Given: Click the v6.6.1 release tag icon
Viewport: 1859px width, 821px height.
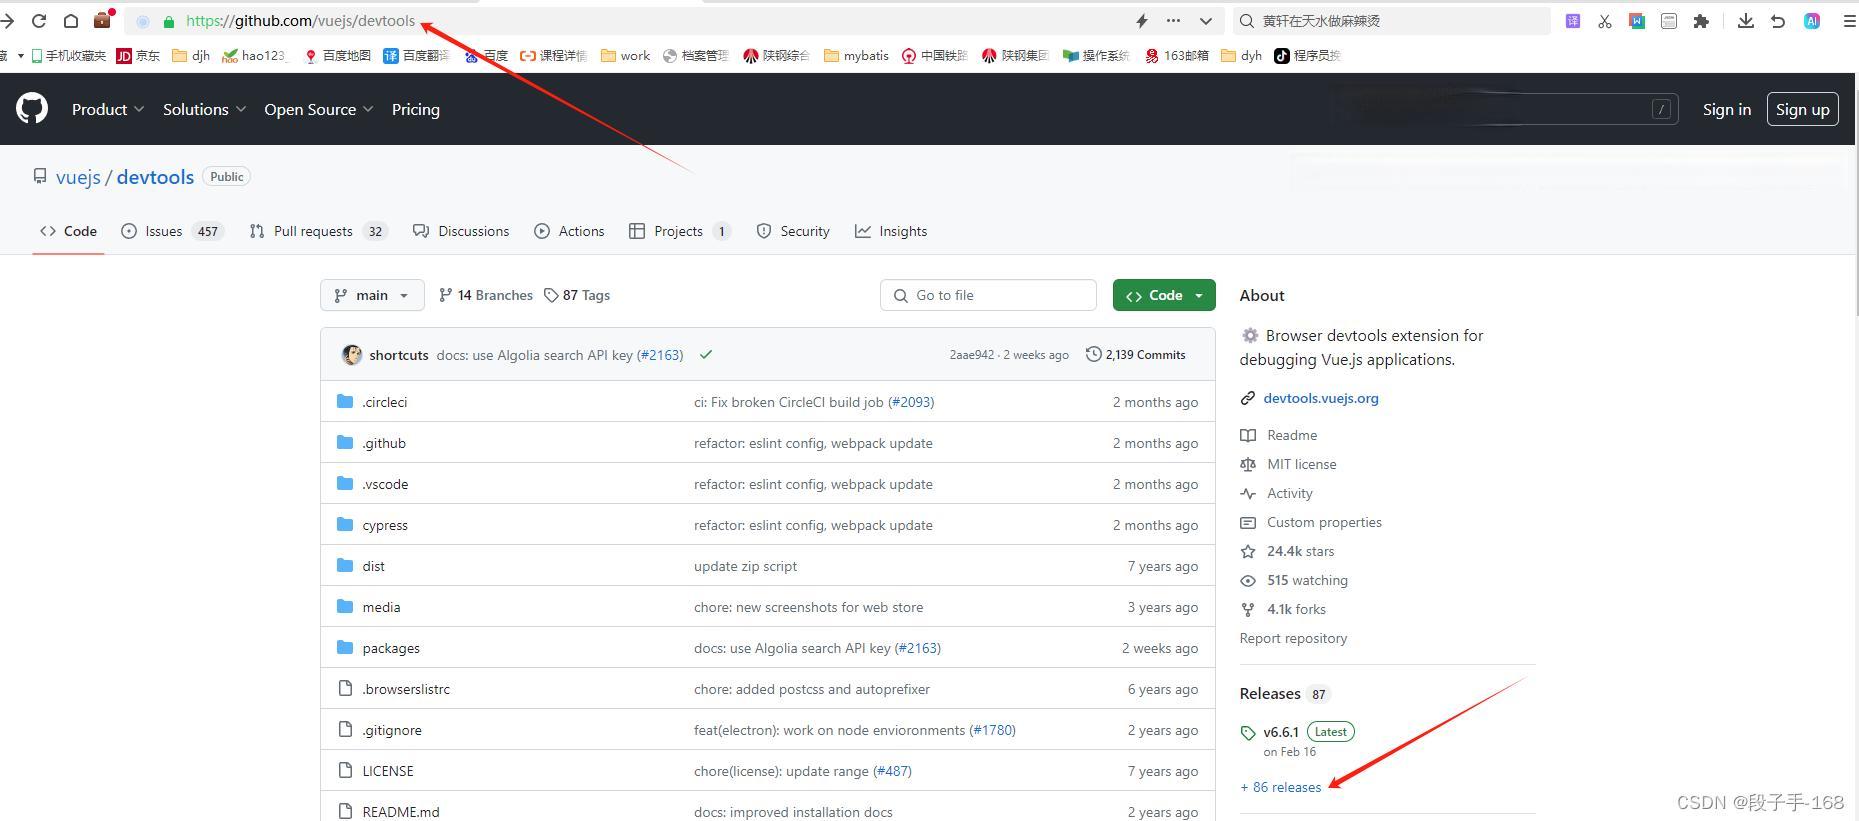Looking at the screenshot, I should click(x=1248, y=733).
